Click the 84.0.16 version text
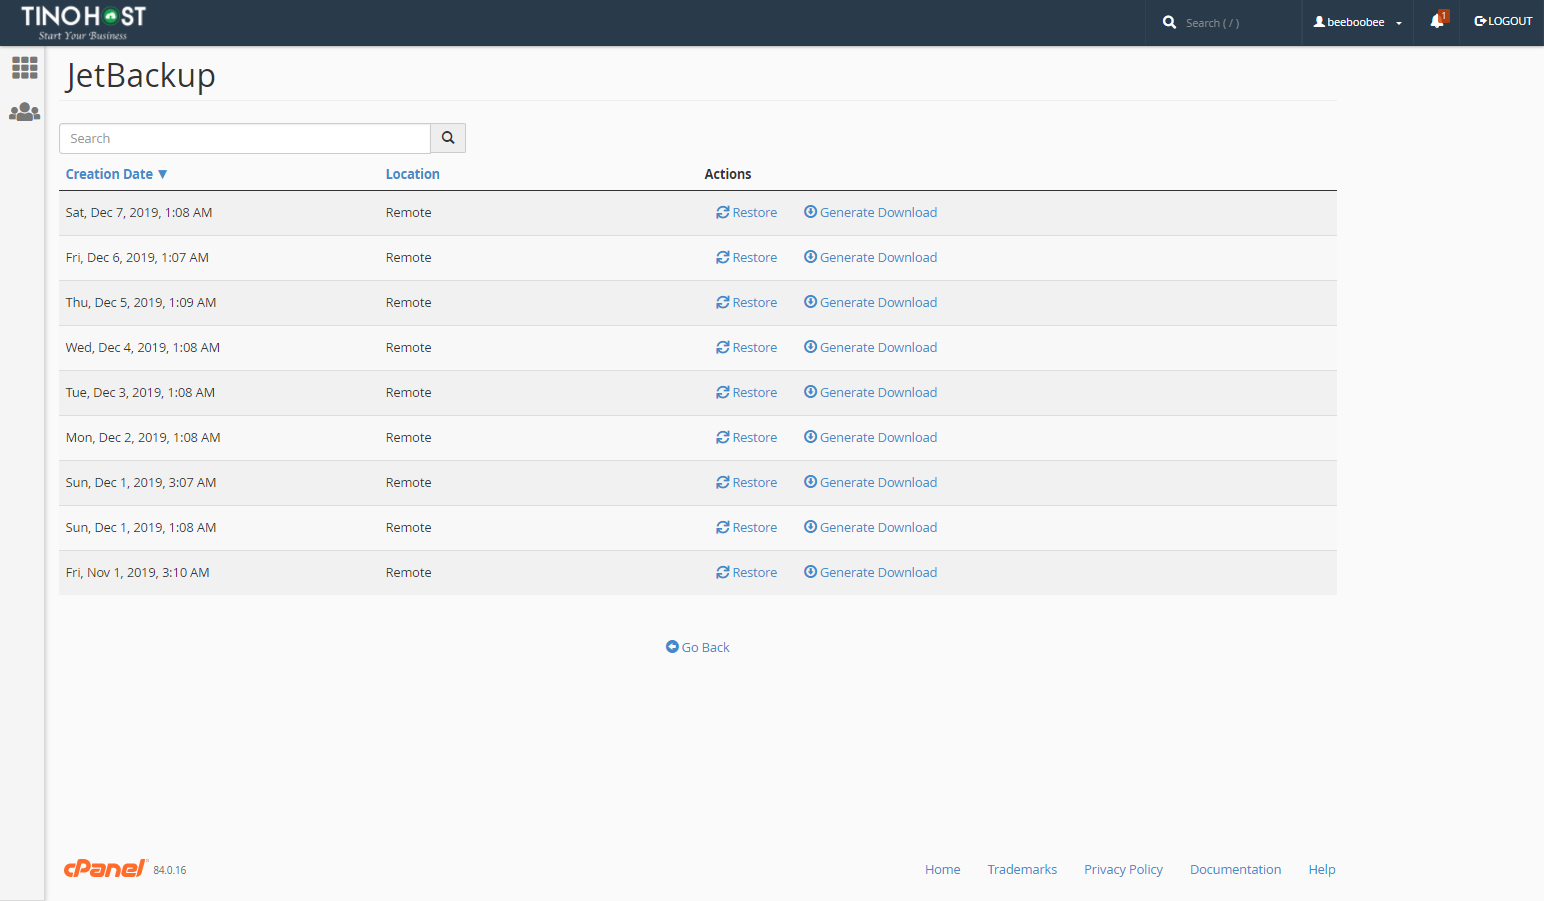Screen dimensions: 1544x901 click(170, 870)
